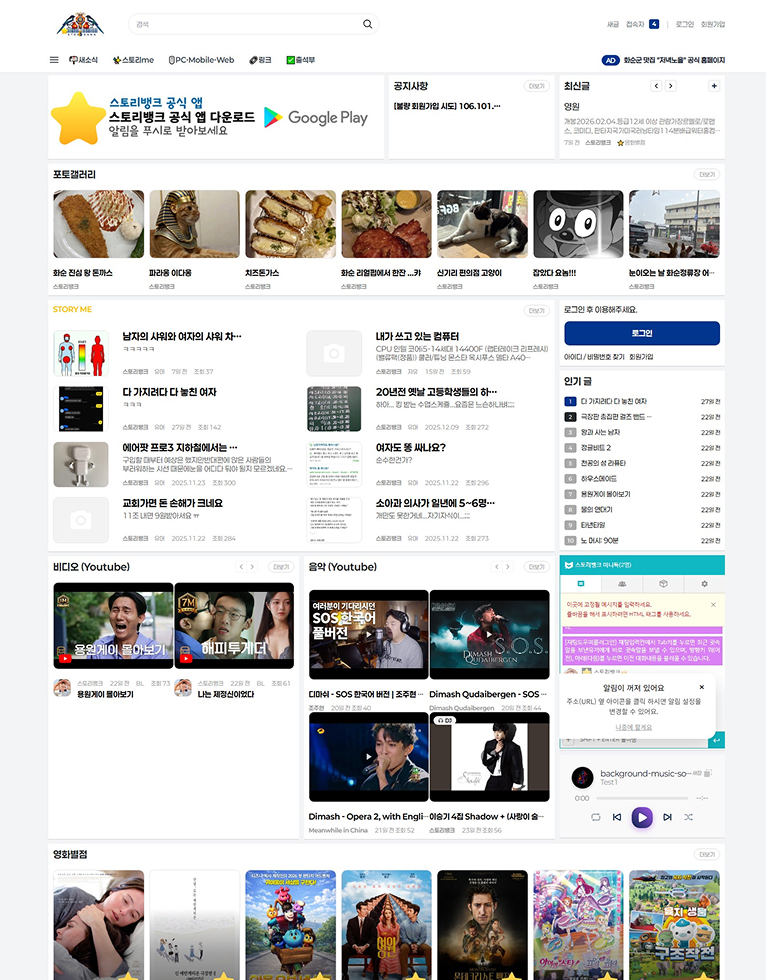Show next item in 최신글 panel
Image resolution: width=766 pixels, height=980 pixels.
pos(671,86)
